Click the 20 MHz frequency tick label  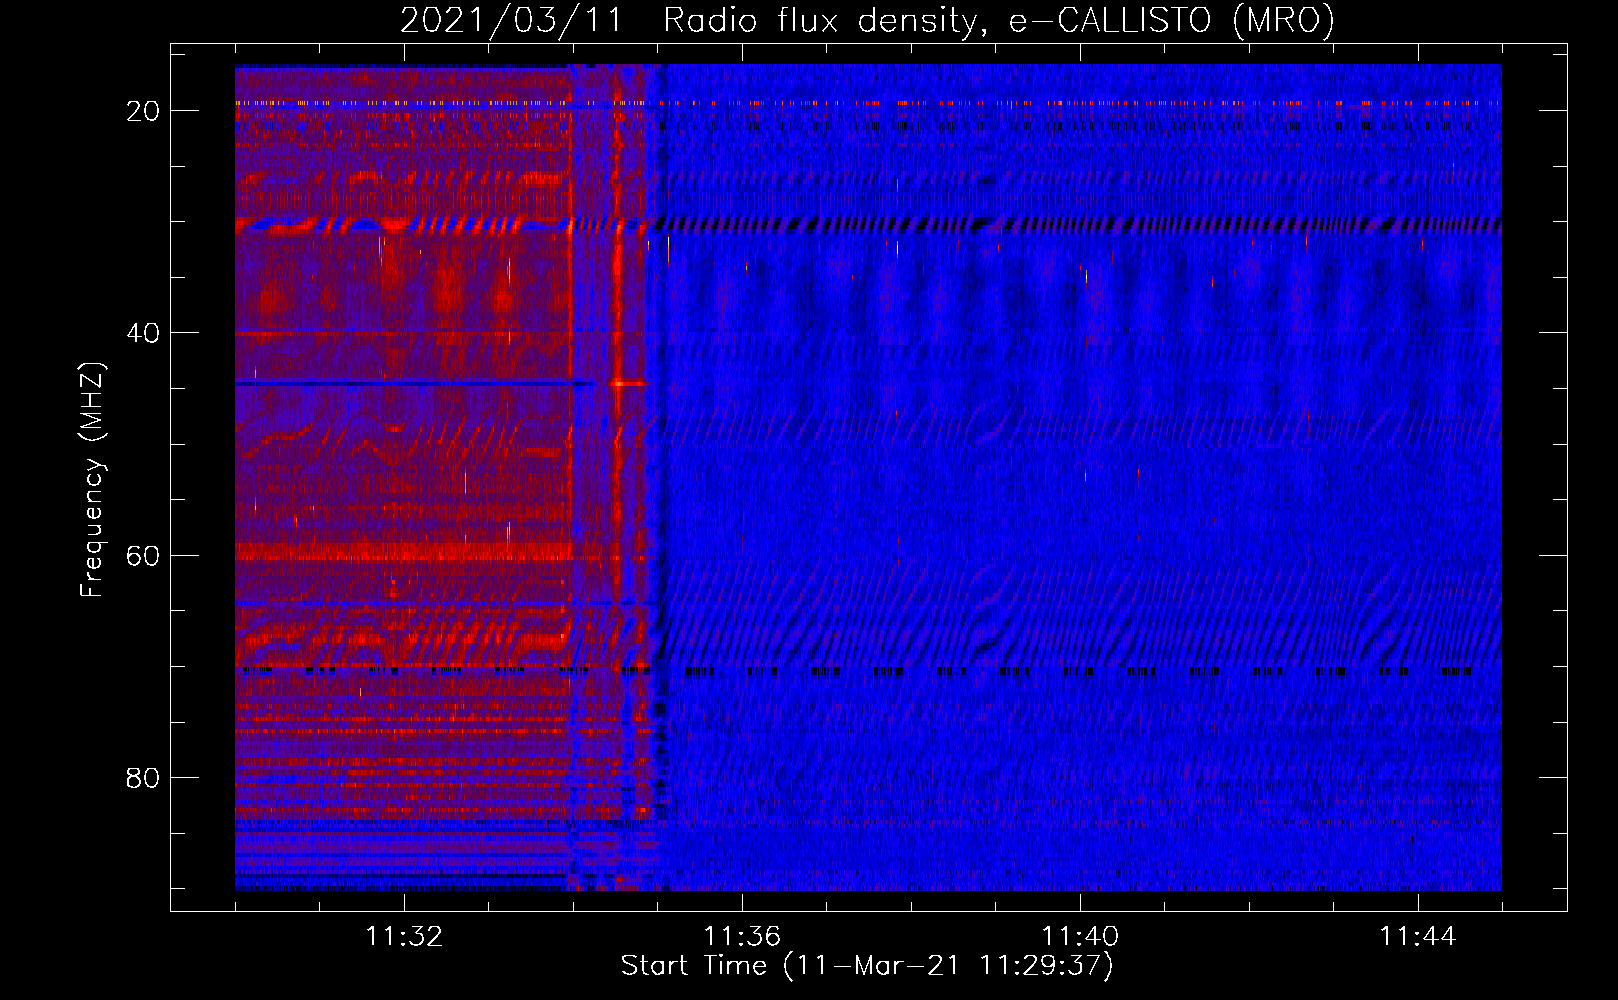point(143,111)
